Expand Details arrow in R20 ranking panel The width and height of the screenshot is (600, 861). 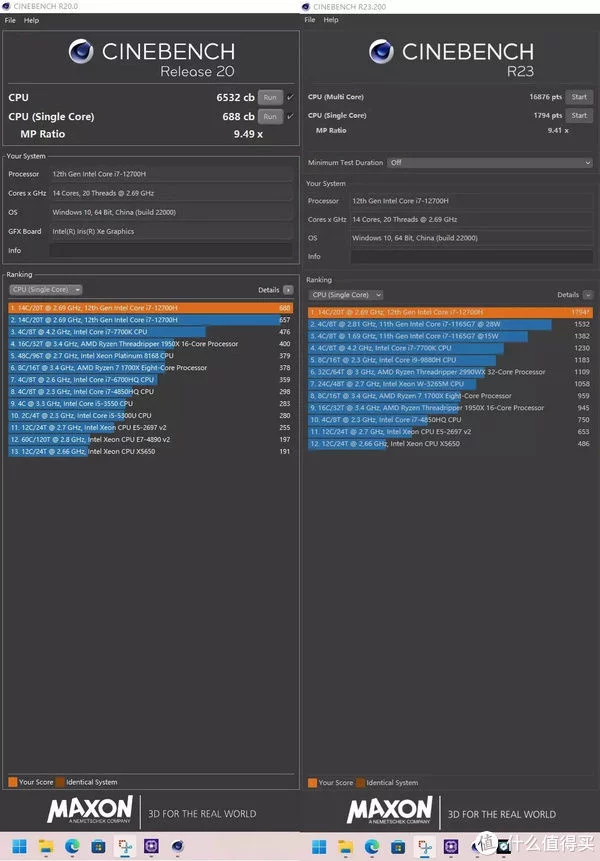click(x=288, y=290)
